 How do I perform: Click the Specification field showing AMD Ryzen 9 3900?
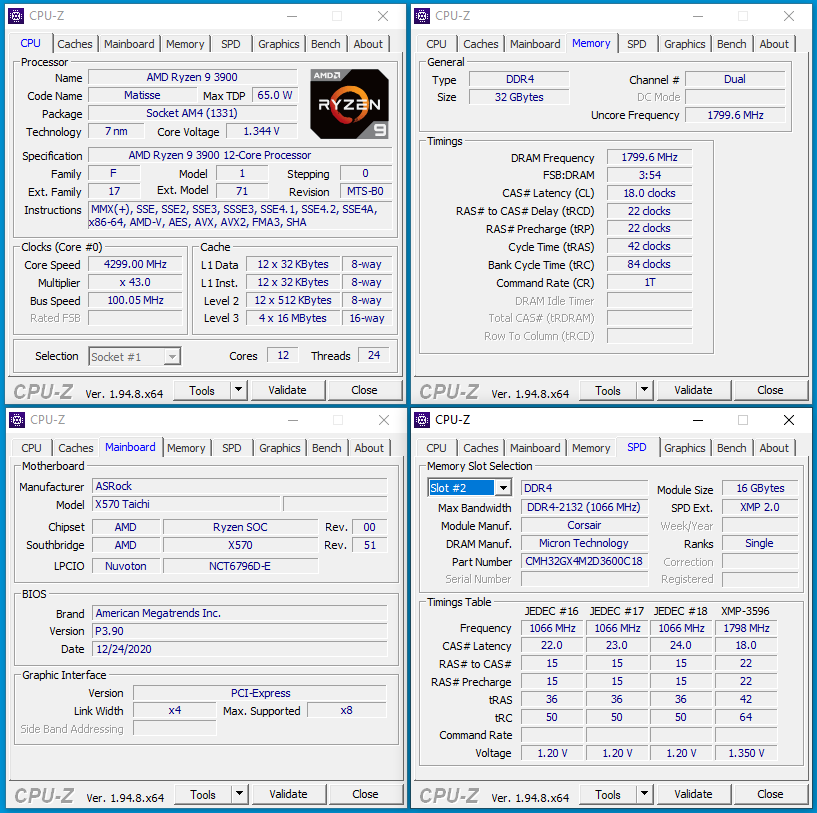239,155
